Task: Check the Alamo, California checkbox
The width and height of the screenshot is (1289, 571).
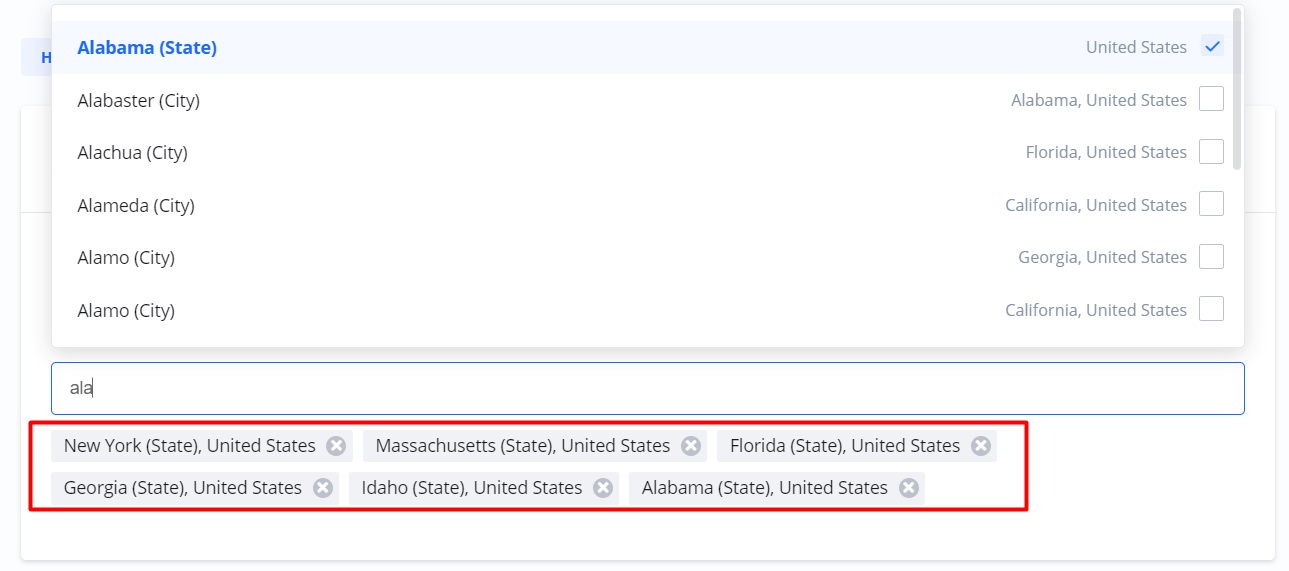Action: tap(1211, 310)
